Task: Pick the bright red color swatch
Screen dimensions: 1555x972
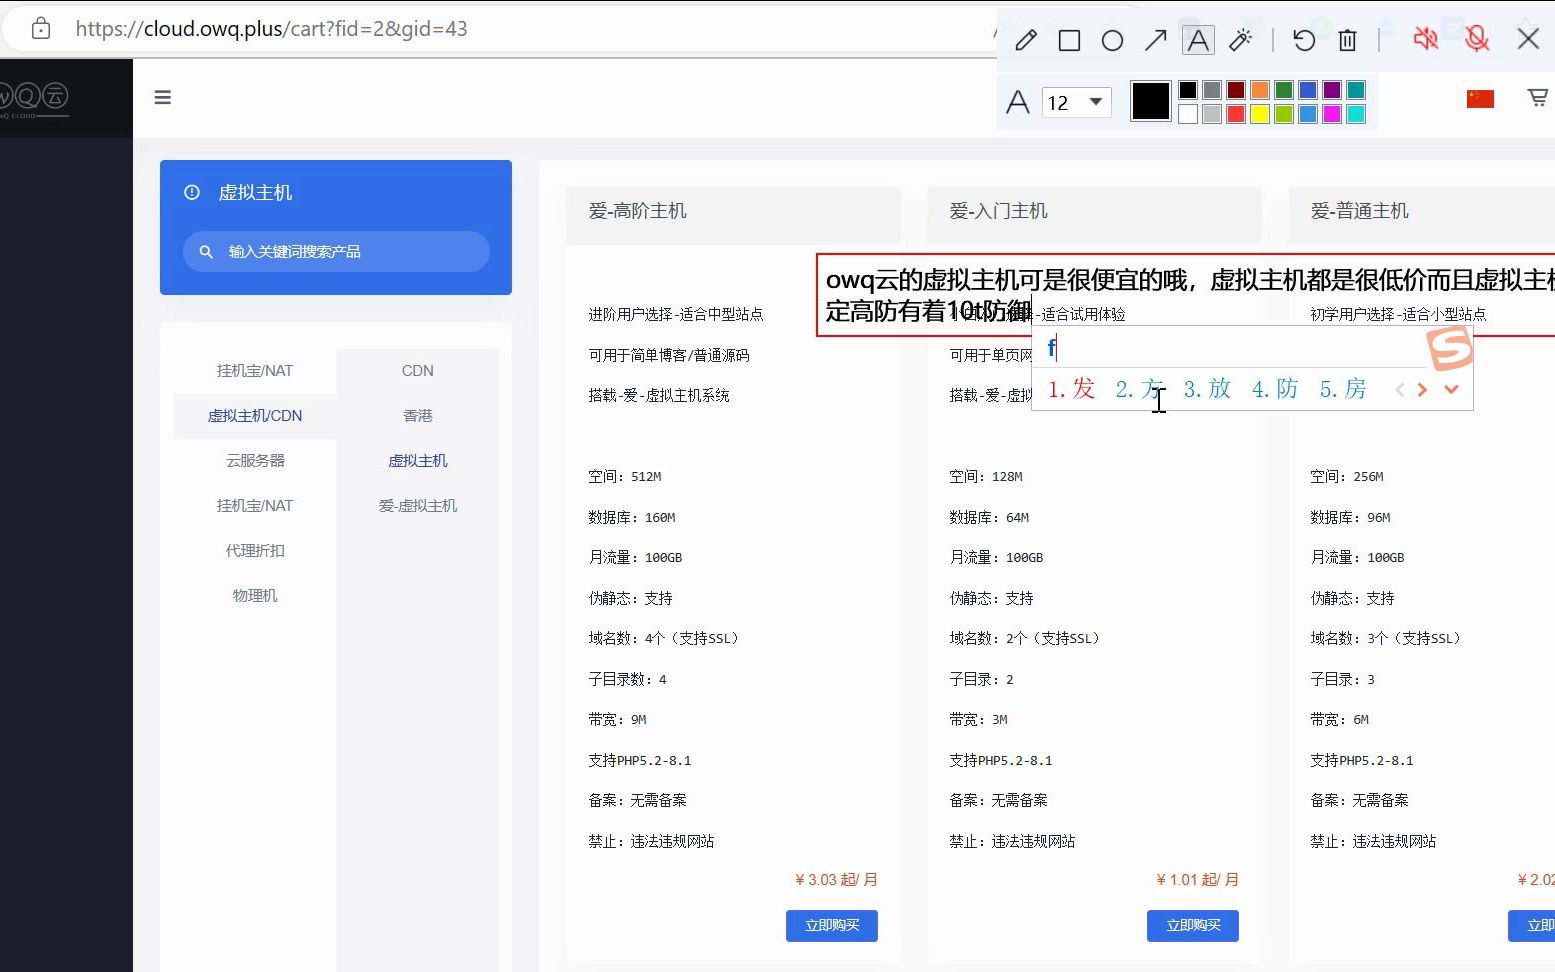Action: 1236,114
